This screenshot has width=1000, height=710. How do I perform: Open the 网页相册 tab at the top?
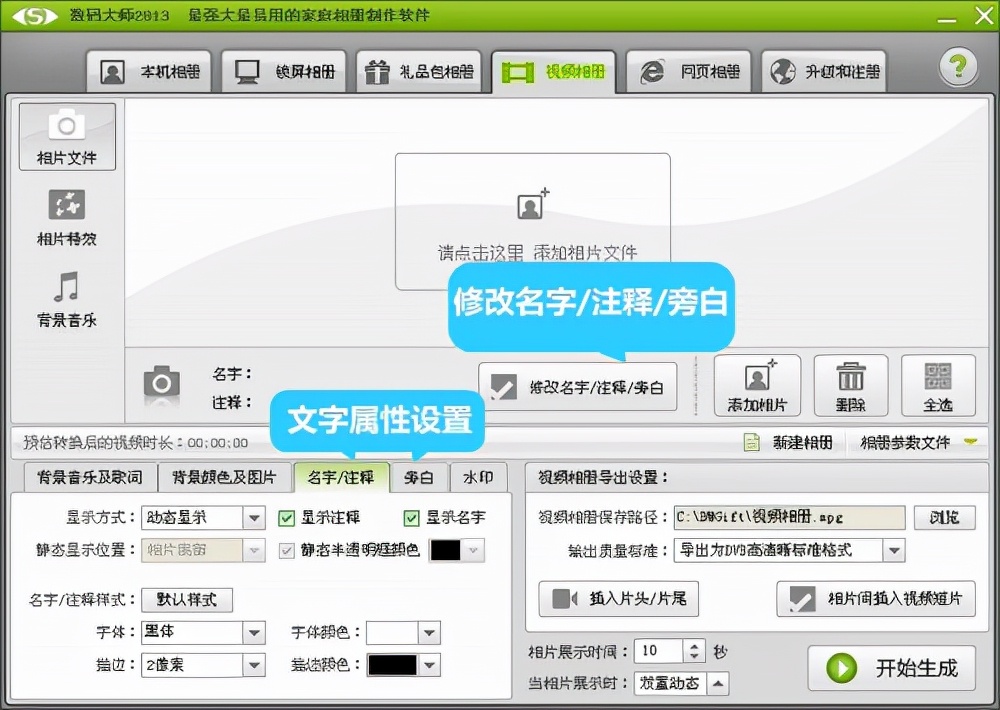(x=688, y=70)
